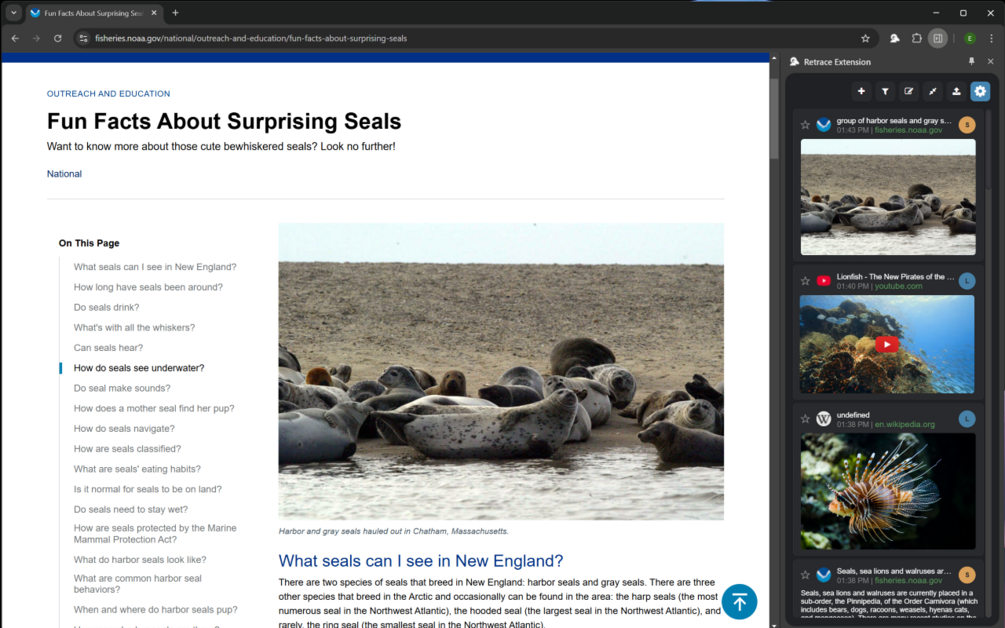
Task: Star the undefined Wikipedia entry
Action: tap(805, 419)
